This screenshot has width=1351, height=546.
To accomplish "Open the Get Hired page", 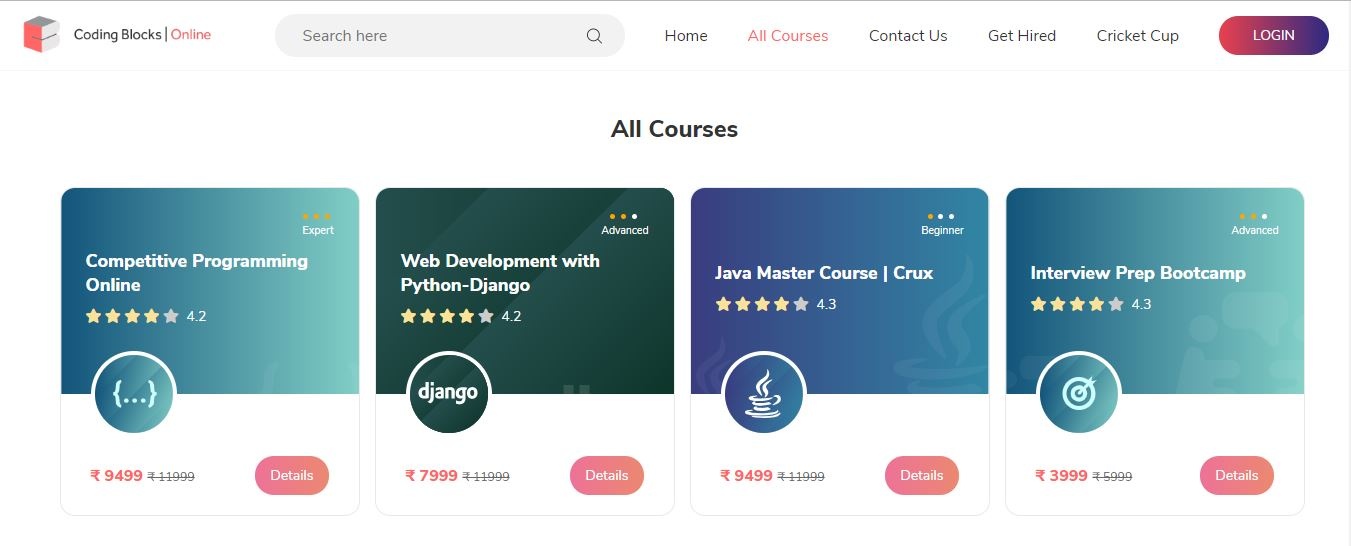I will pos(1022,36).
